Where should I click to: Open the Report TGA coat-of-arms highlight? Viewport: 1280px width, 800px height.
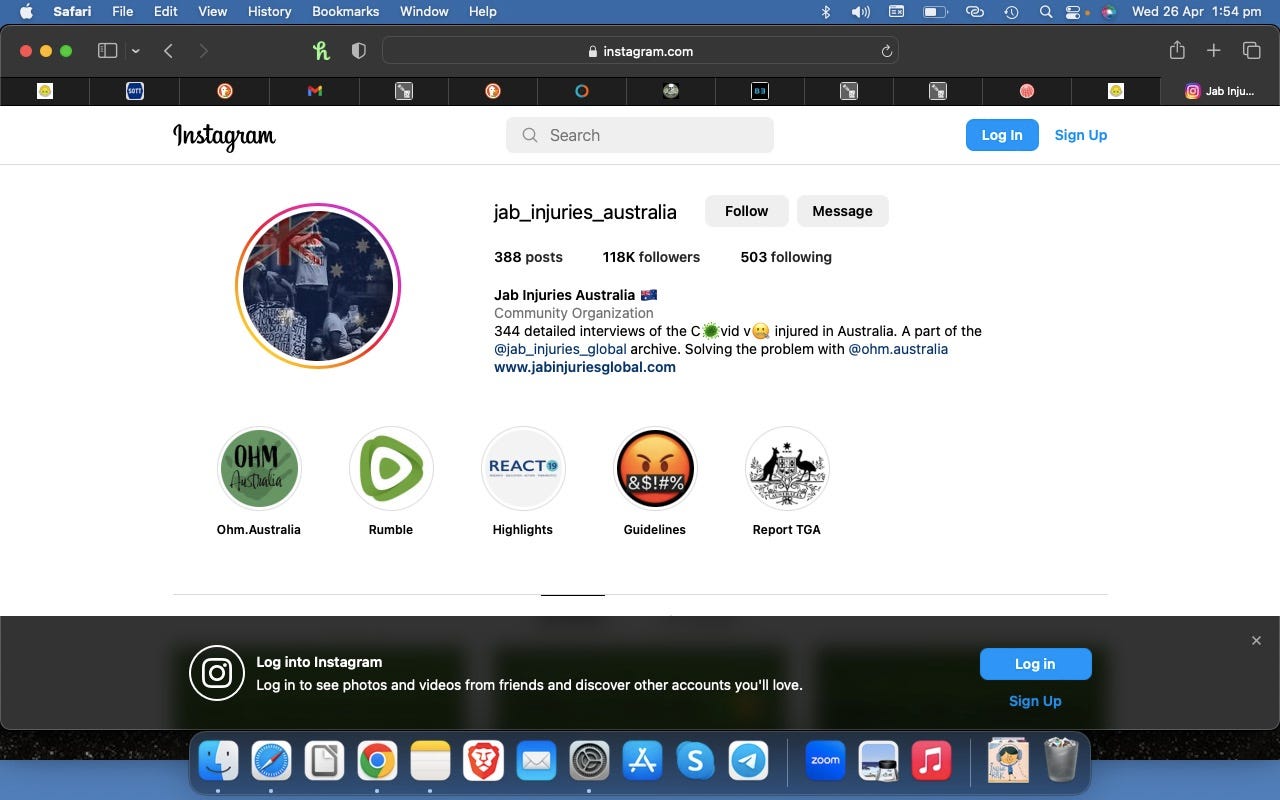pyautogui.click(x=787, y=468)
